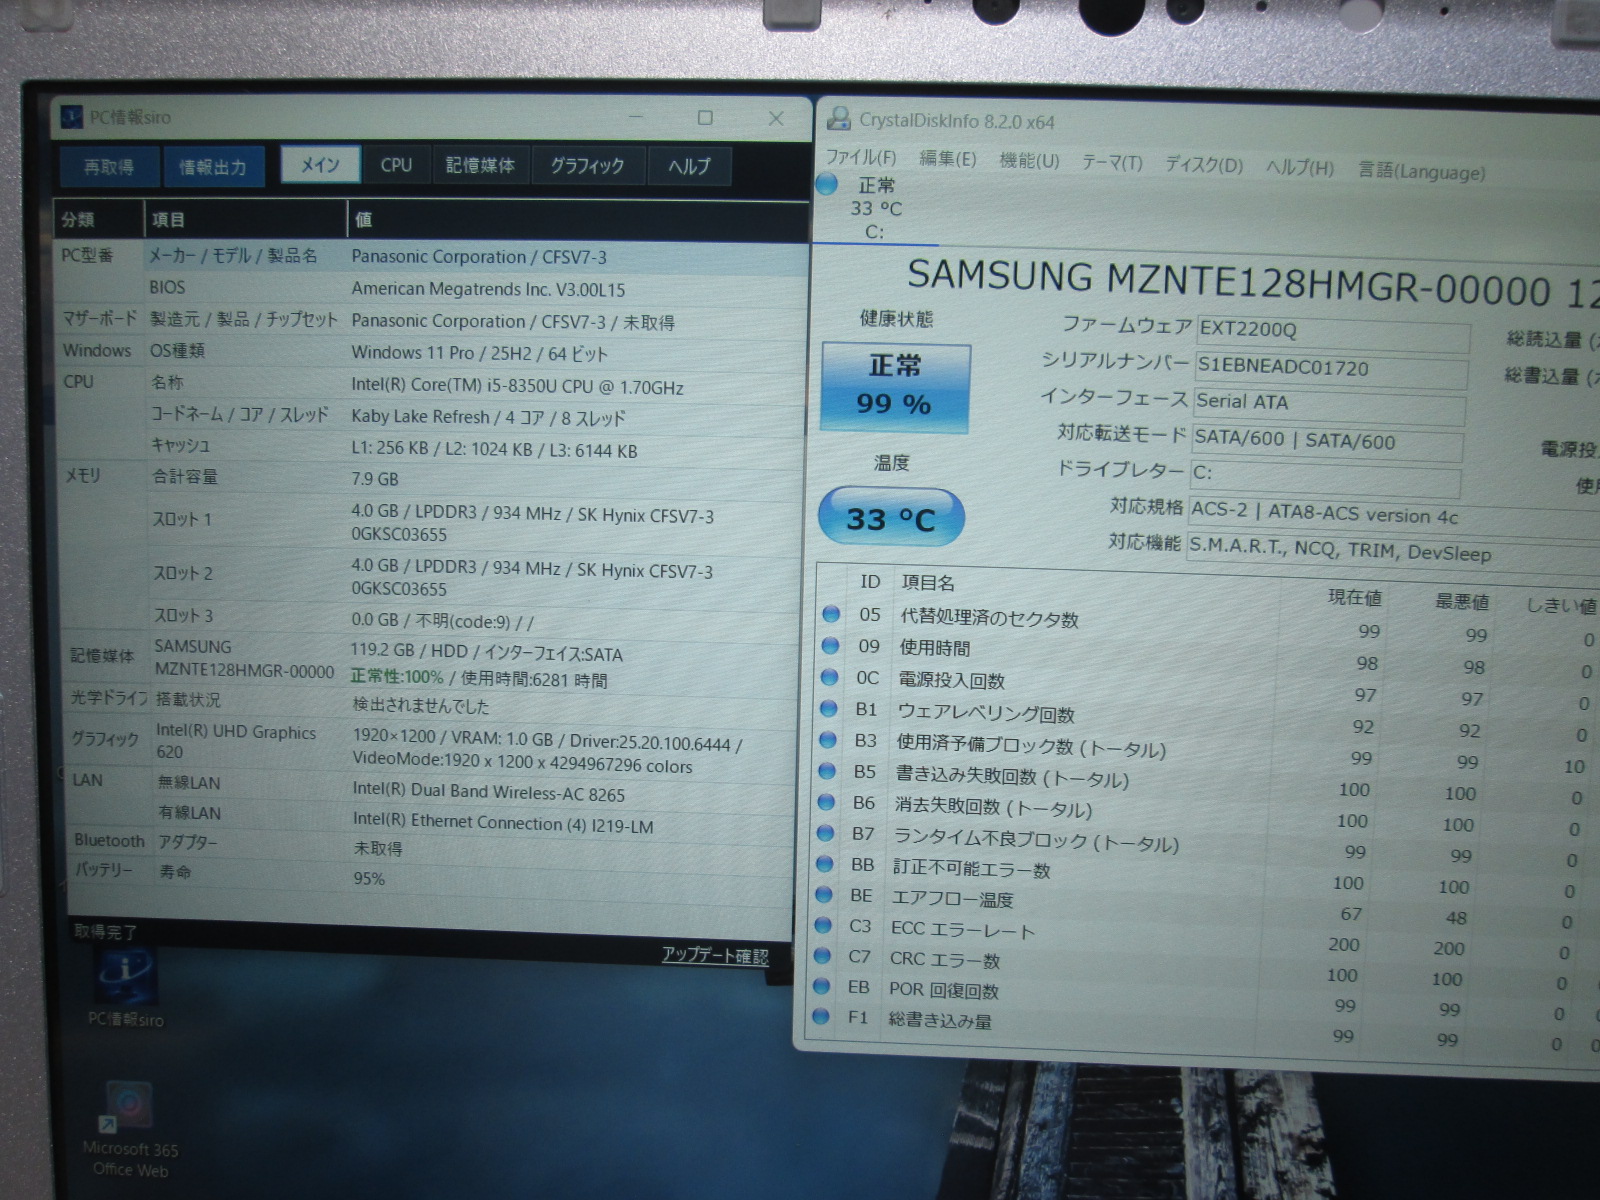Select the Kaby Lake Refresh codename value
This screenshot has width=1600, height=1200.
(x=488, y=417)
